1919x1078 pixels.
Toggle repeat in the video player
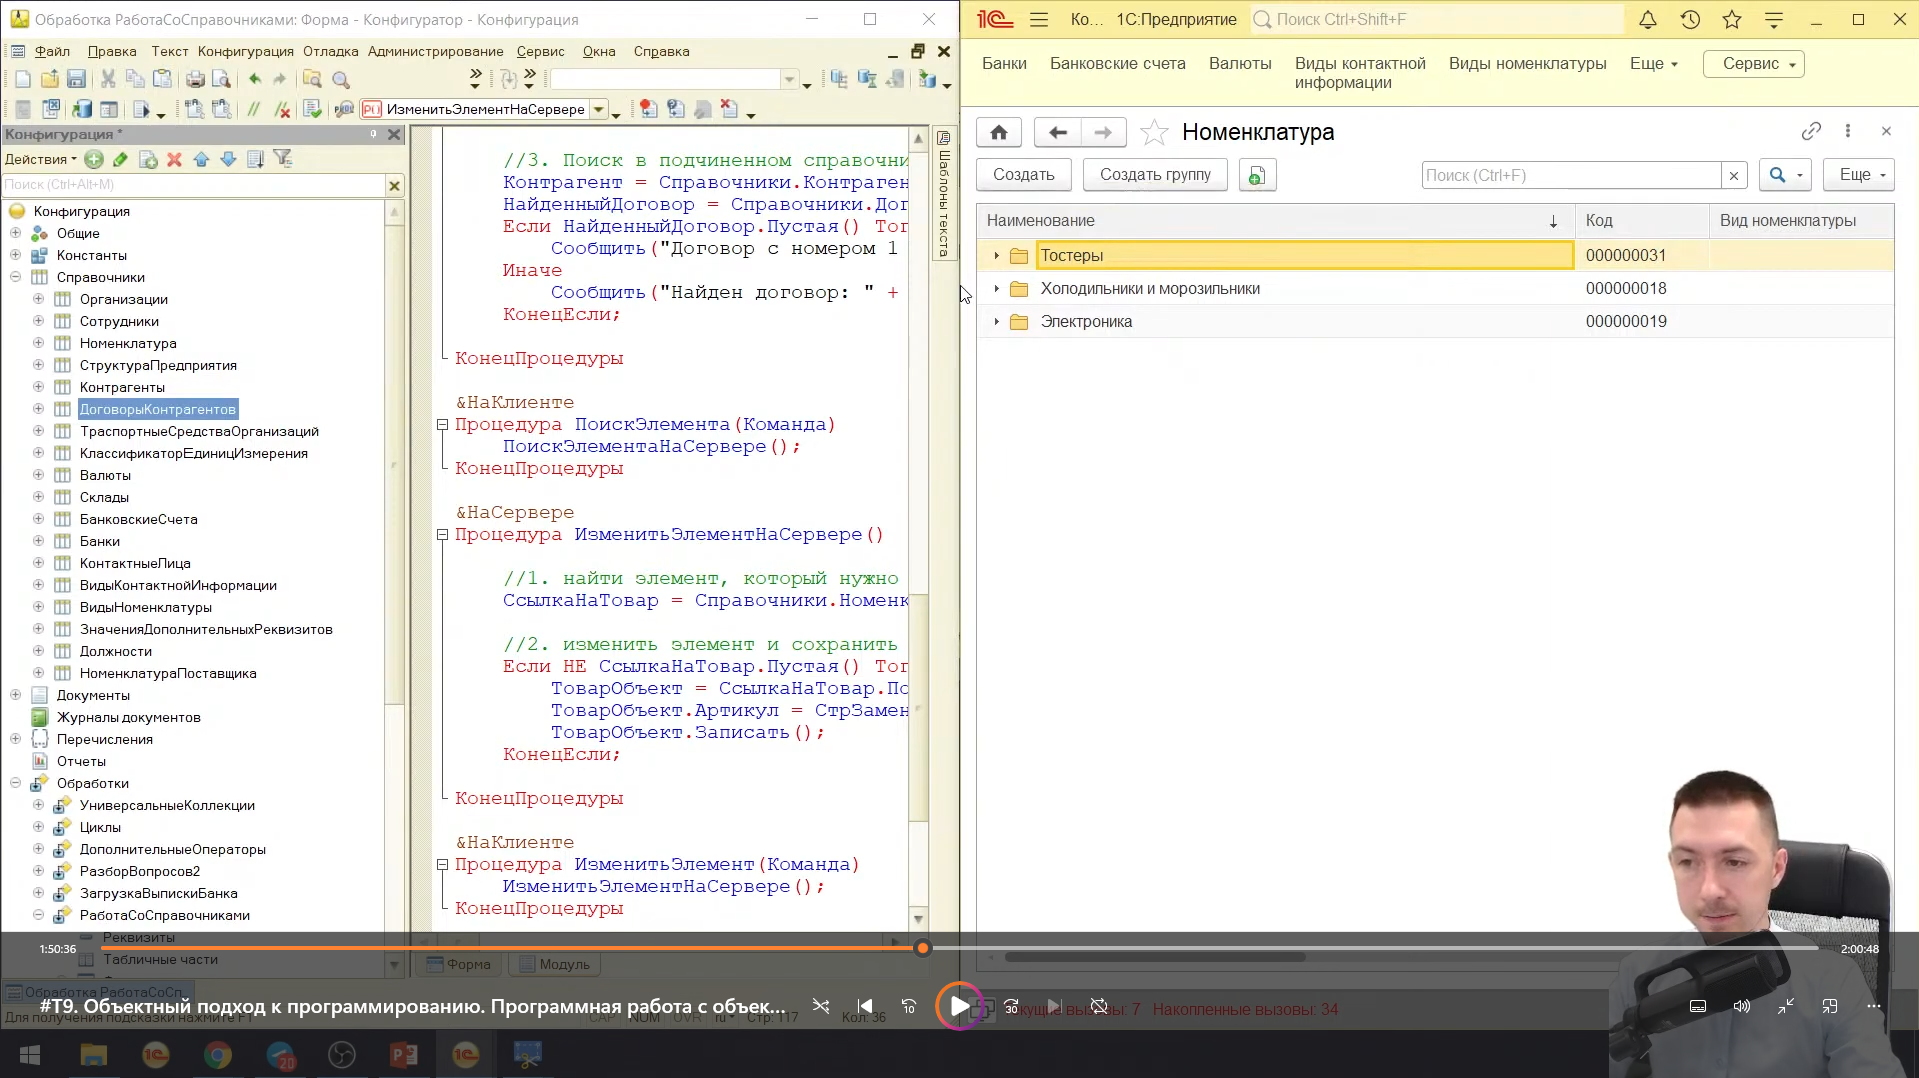tap(1098, 1006)
